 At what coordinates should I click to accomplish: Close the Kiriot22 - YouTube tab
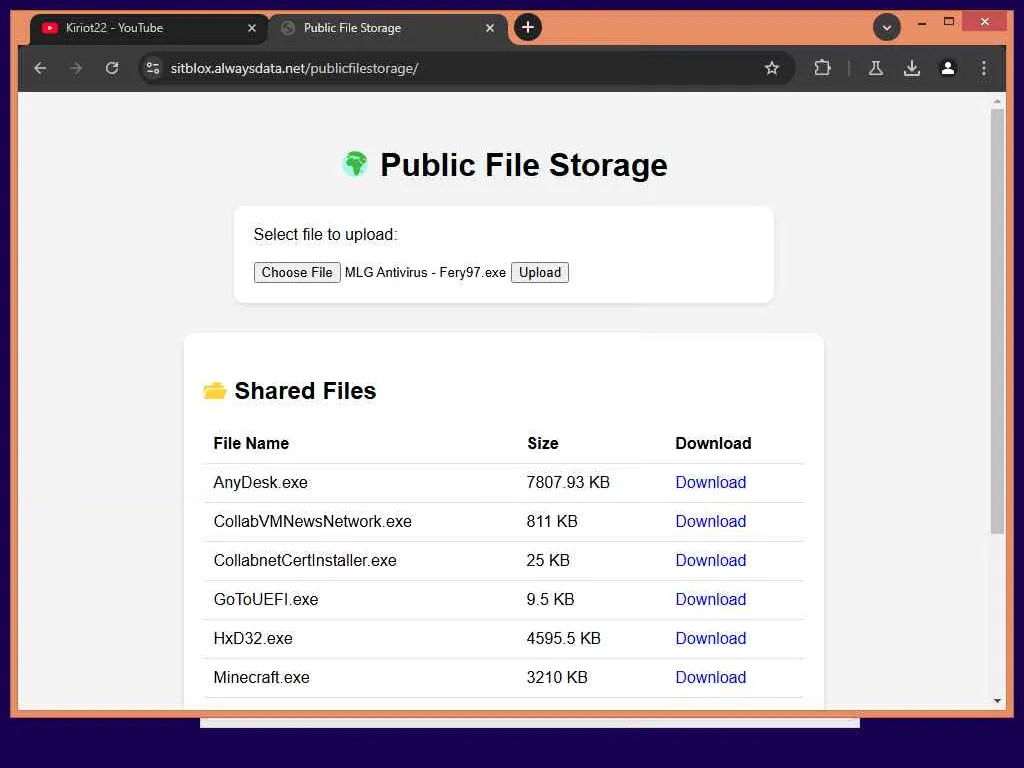click(252, 28)
